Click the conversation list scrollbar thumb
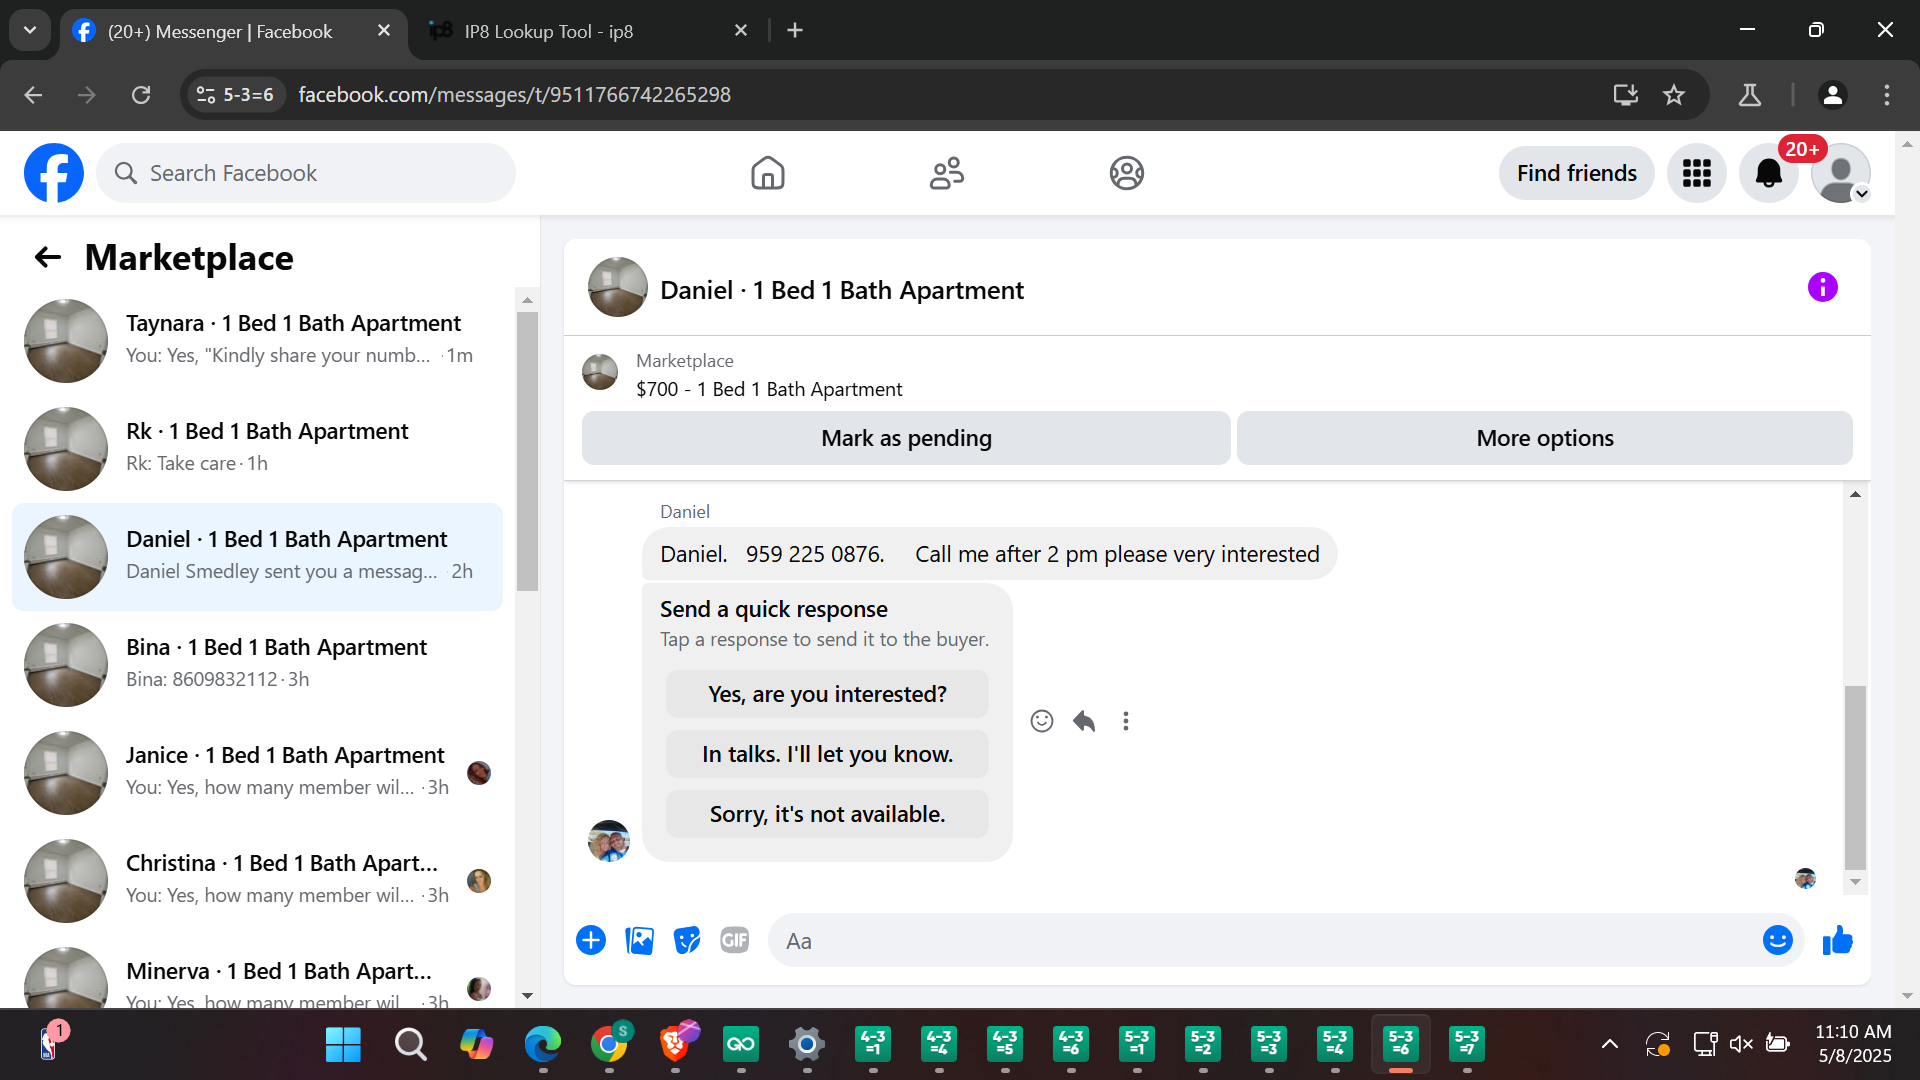Image resolution: width=1920 pixels, height=1080 pixels. pyautogui.click(x=527, y=451)
